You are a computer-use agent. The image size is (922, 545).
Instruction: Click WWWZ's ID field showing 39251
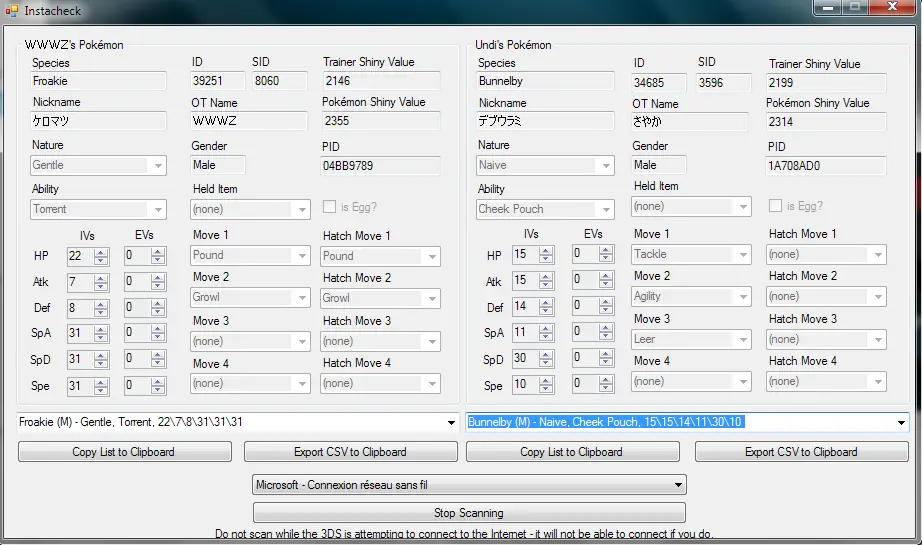coord(218,81)
